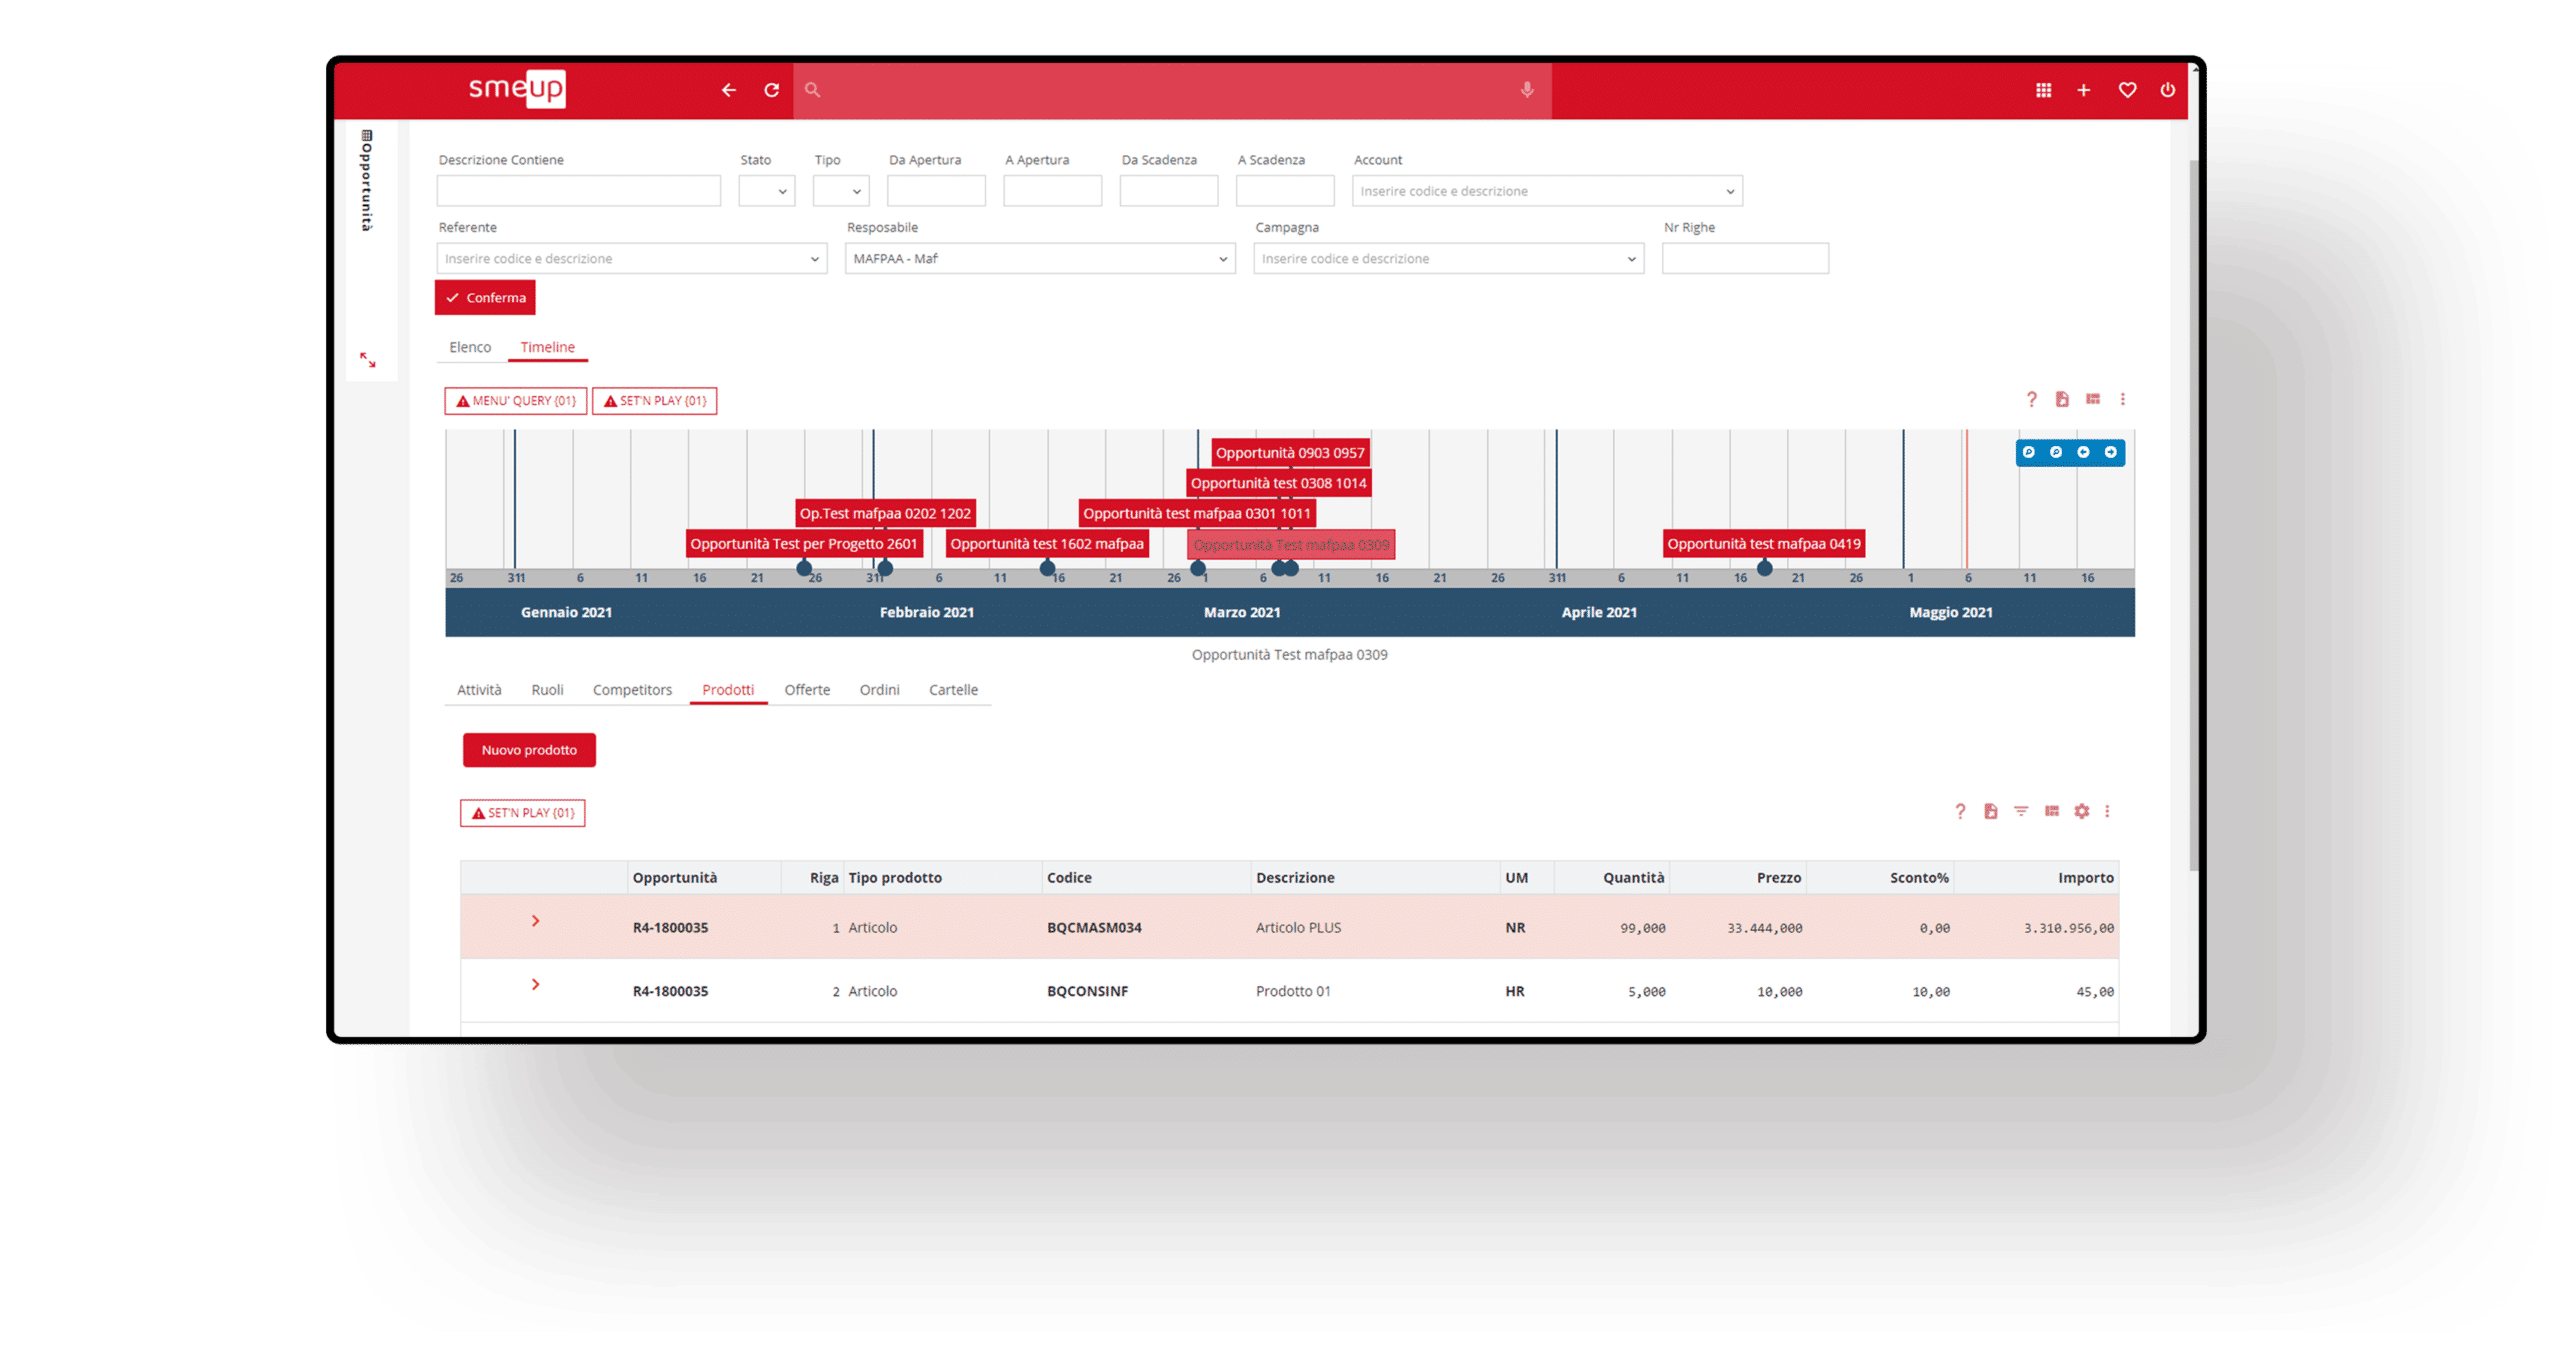Viewport: 2560px width, 1357px height.
Task: Click the timeline help question mark
Action: [x=2031, y=400]
